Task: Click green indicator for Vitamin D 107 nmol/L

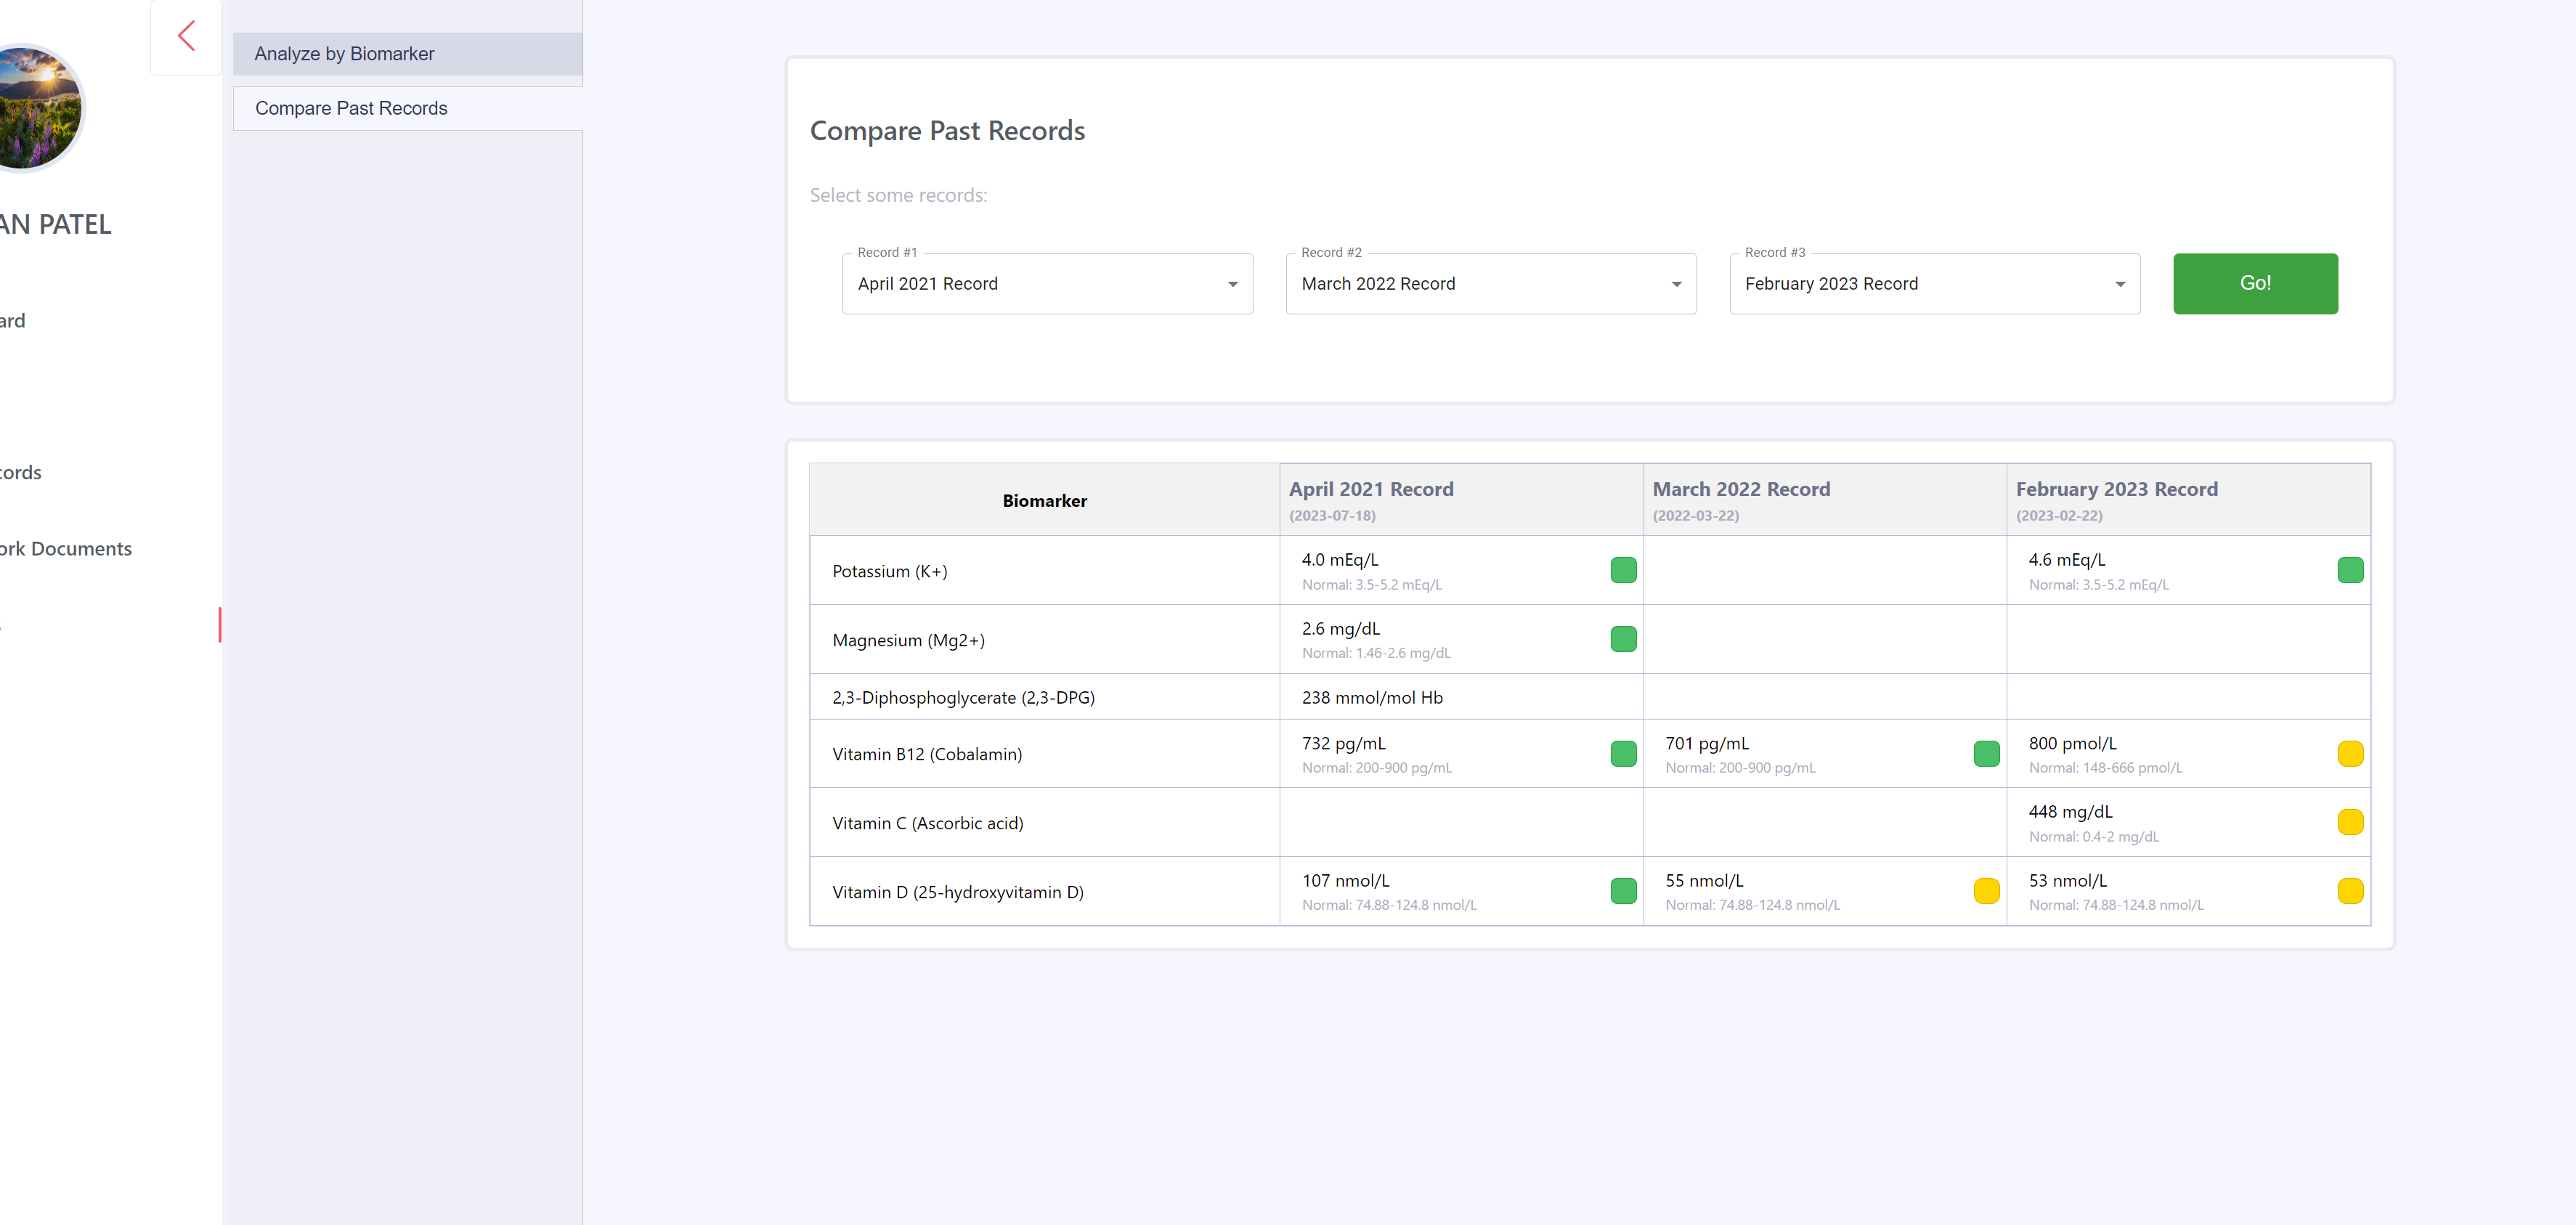Action: (1623, 891)
